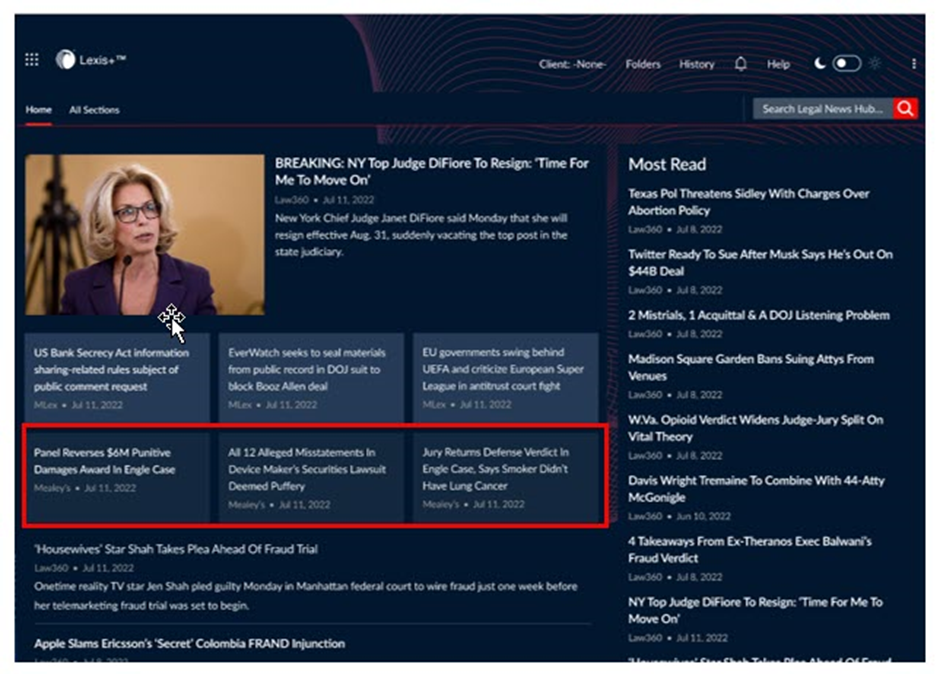
Task: Open Madison Square Garden Bans Suing Attys story
Action: click(x=751, y=367)
